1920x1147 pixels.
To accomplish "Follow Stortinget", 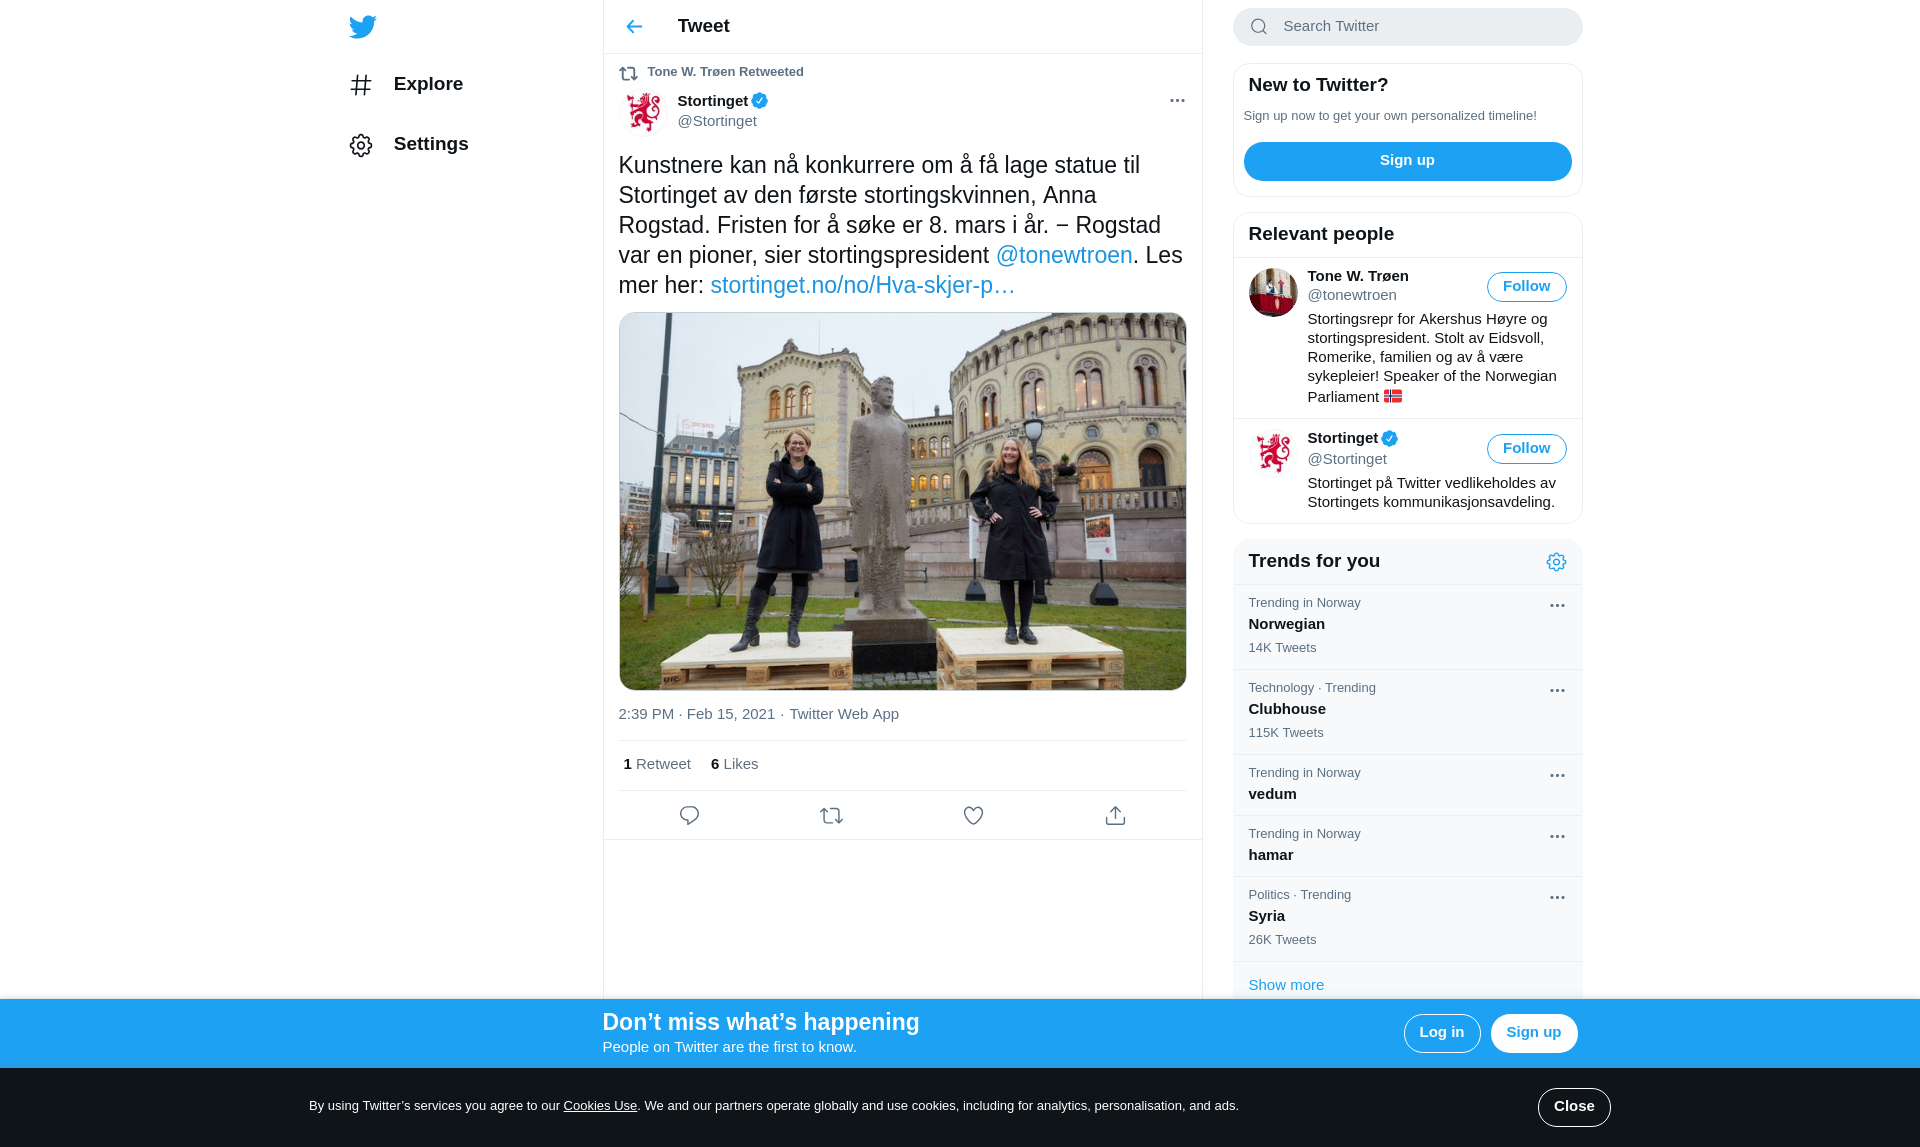I will [1526, 449].
